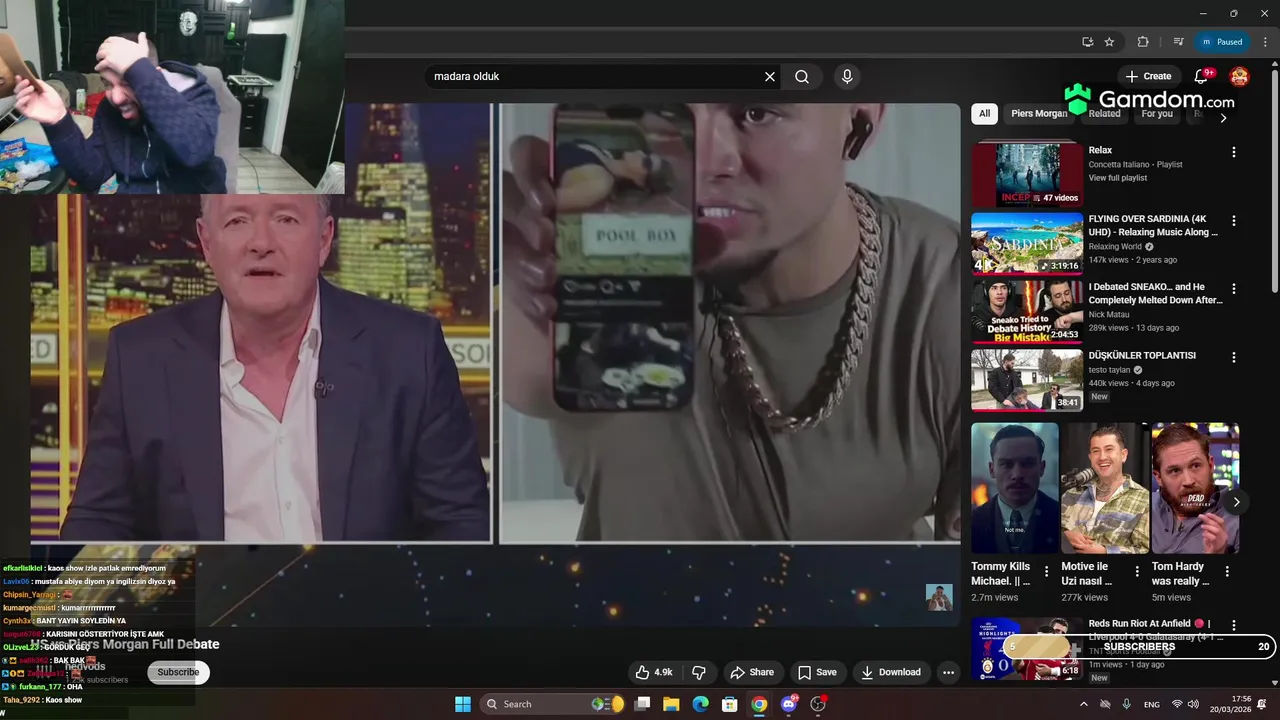Open the Paused Chrome profile button
Viewport: 1280px width, 720px height.
[1223, 42]
